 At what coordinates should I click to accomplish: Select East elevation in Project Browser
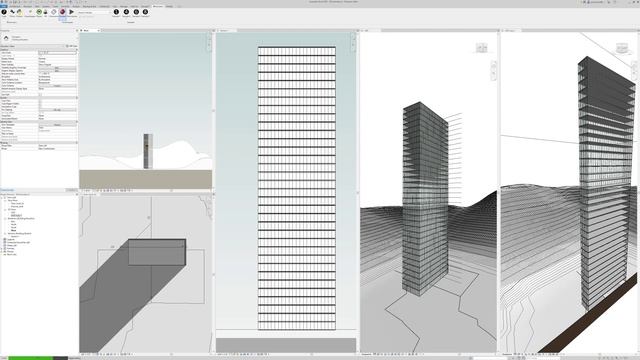click(x=13, y=221)
